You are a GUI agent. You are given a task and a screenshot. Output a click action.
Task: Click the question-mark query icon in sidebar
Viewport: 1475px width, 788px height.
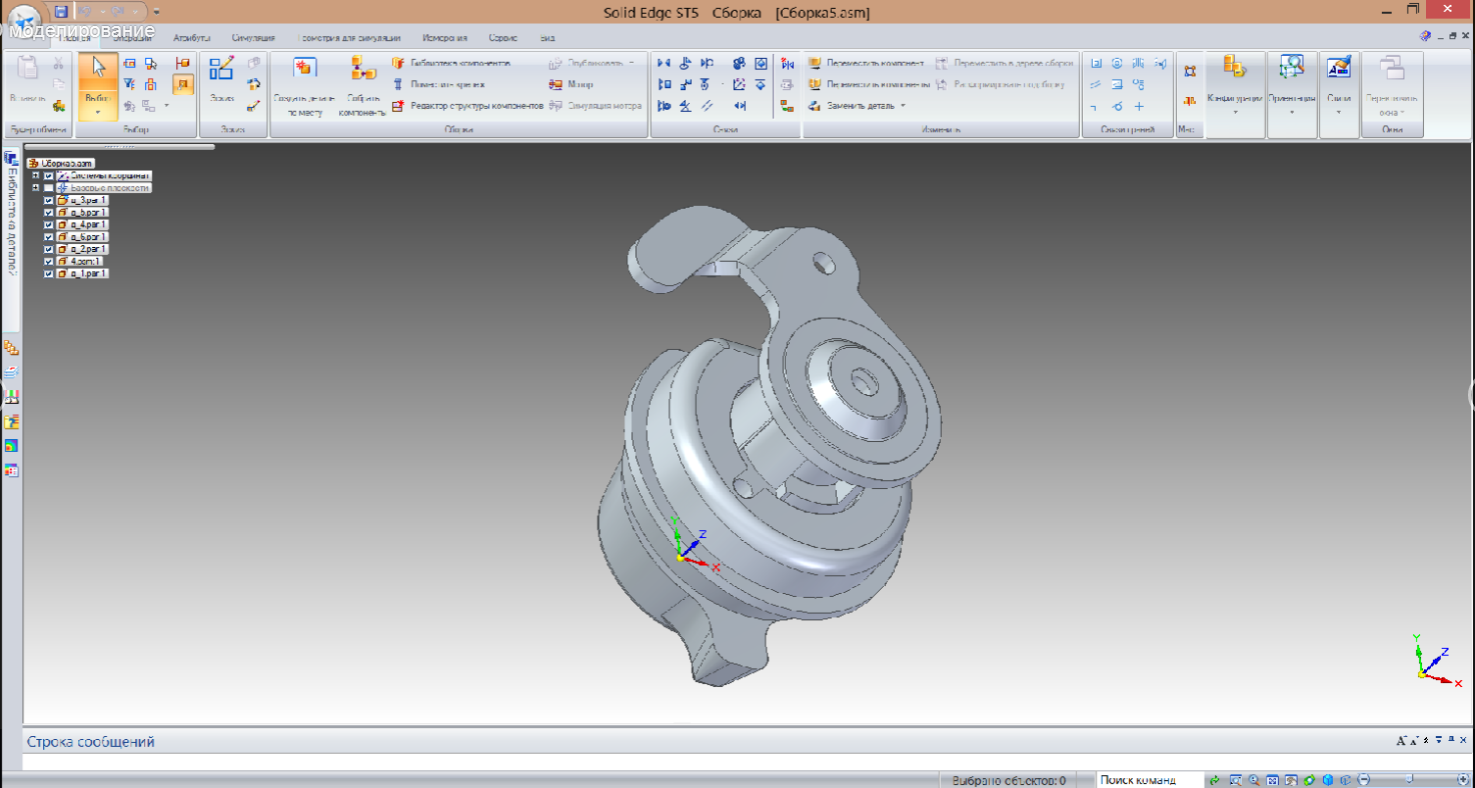click(x=11, y=421)
